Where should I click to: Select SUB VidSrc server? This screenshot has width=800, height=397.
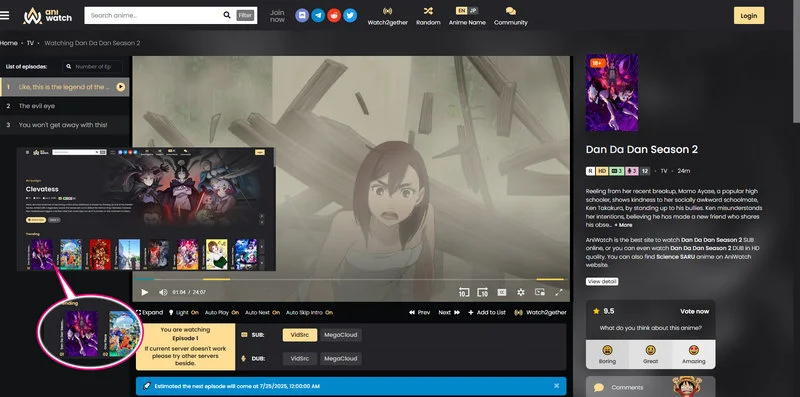[299, 335]
